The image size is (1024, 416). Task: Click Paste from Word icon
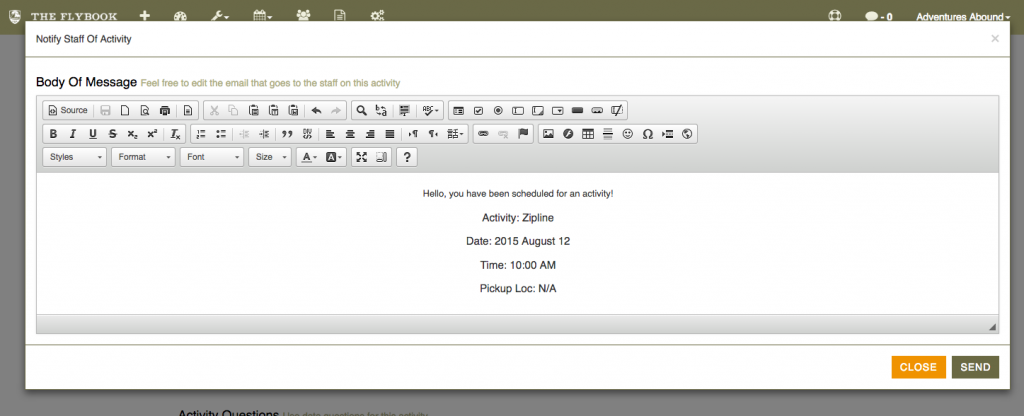pyautogui.click(x=294, y=110)
